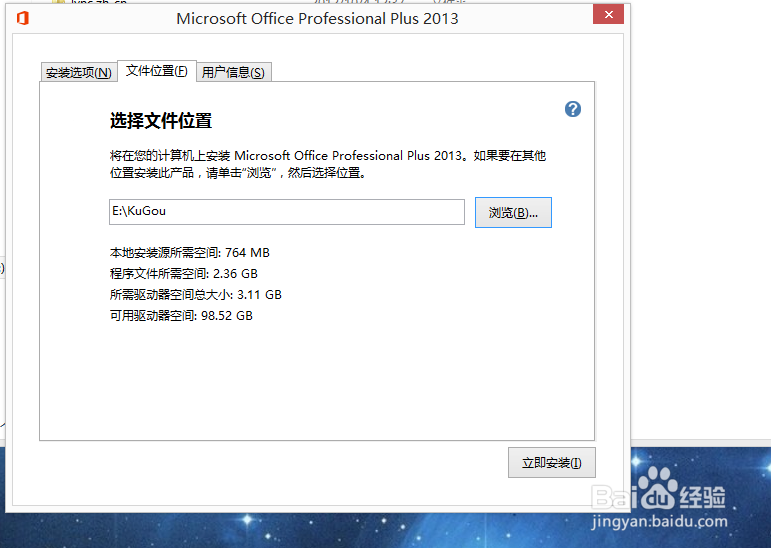This screenshot has width=771, height=548.
Task: Click the Office logo in title bar
Action: pyautogui.click(x=23, y=18)
